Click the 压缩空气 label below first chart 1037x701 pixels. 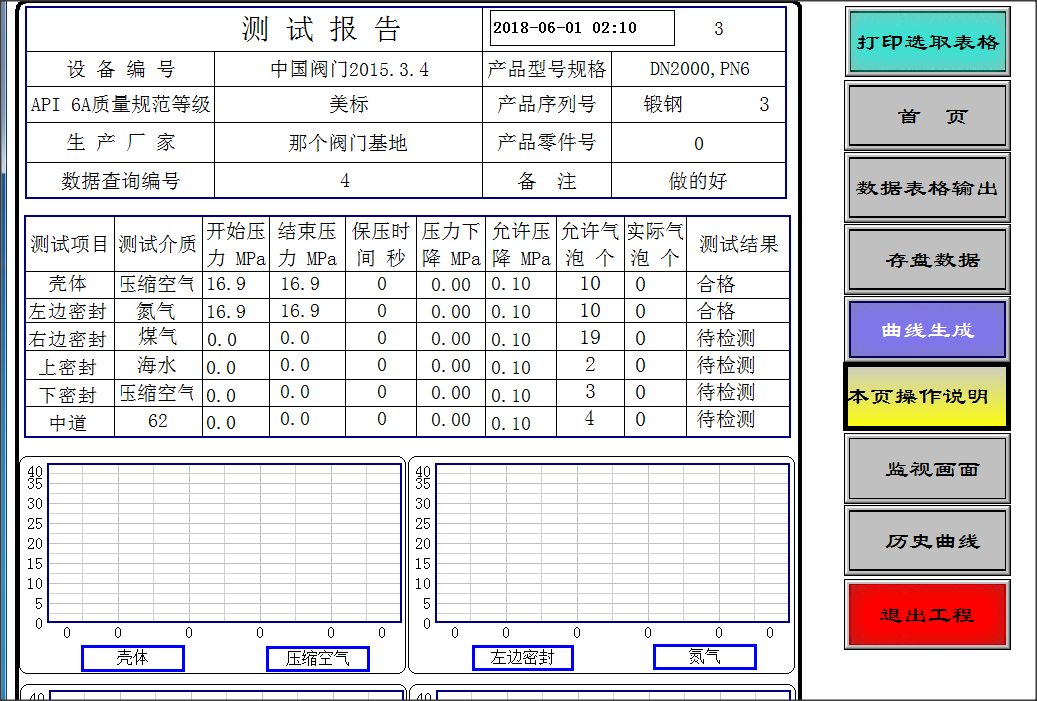tap(318, 658)
